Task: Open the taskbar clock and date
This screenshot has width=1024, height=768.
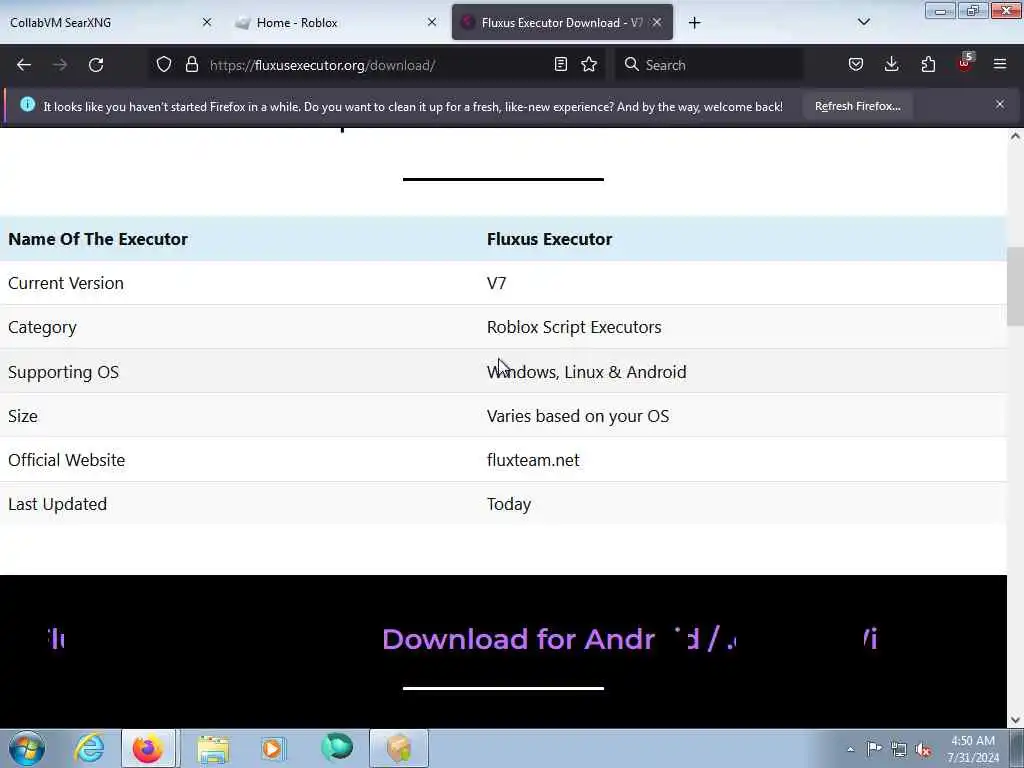Action: click(x=973, y=749)
